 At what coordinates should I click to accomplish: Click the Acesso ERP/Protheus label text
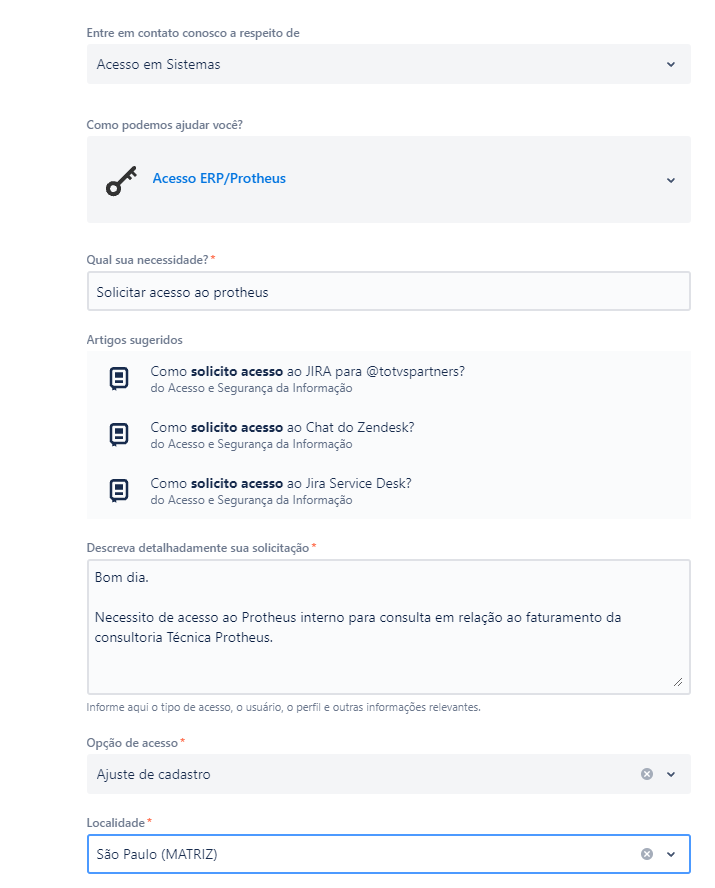[219, 179]
